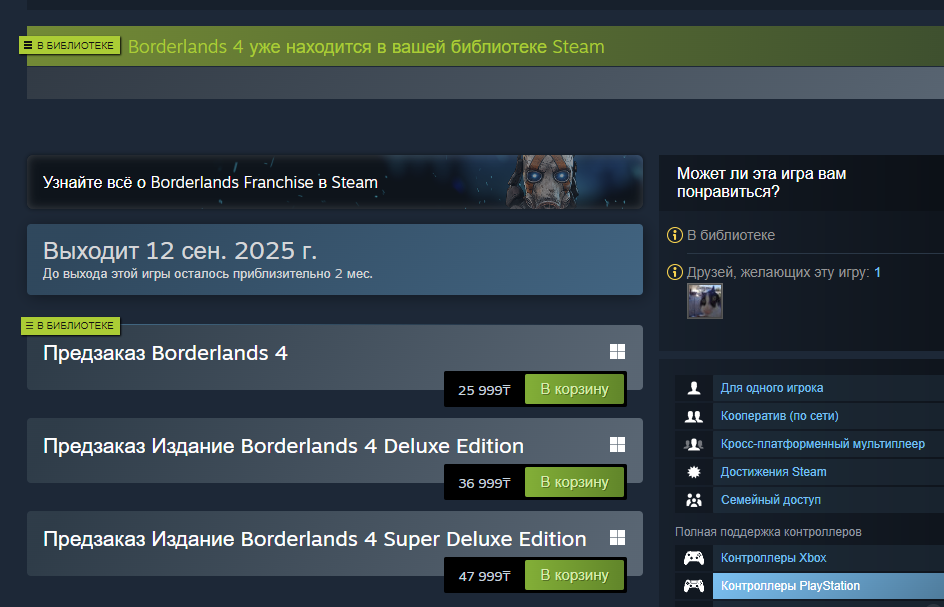
Task: Click Super Deluxe Edition preorder title
Action: point(314,539)
